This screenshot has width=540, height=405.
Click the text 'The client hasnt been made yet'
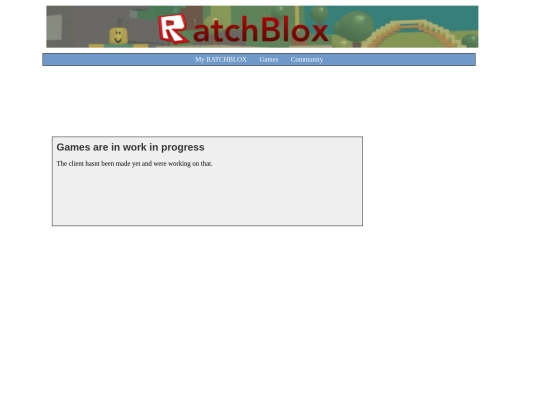click(98, 164)
